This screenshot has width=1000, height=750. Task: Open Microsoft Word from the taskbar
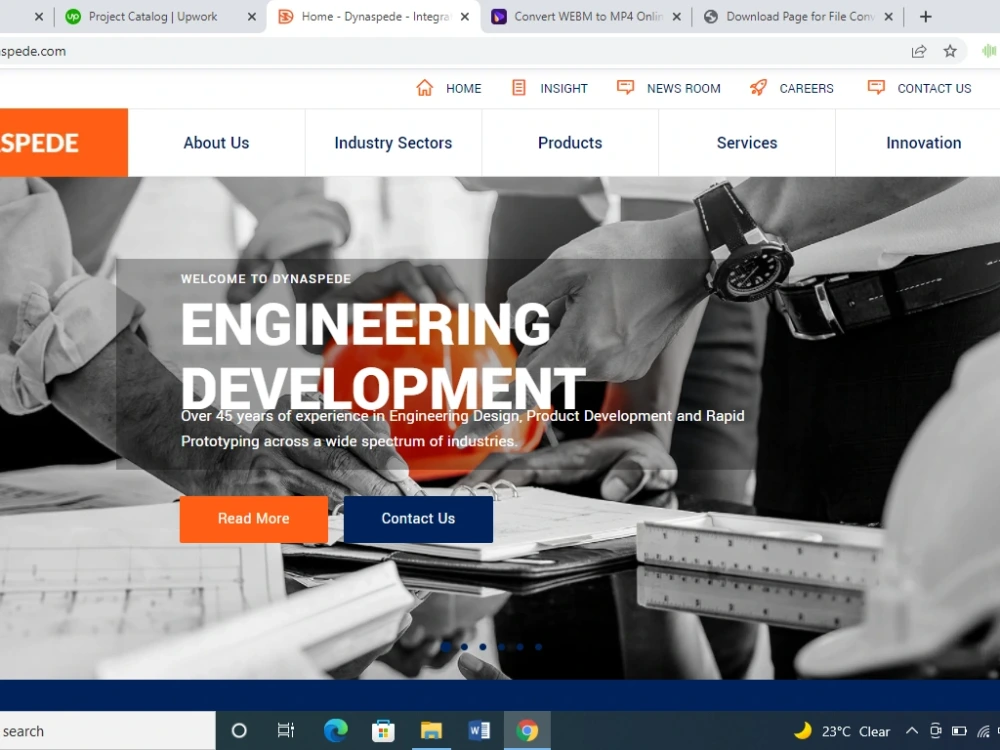(479, 730)
